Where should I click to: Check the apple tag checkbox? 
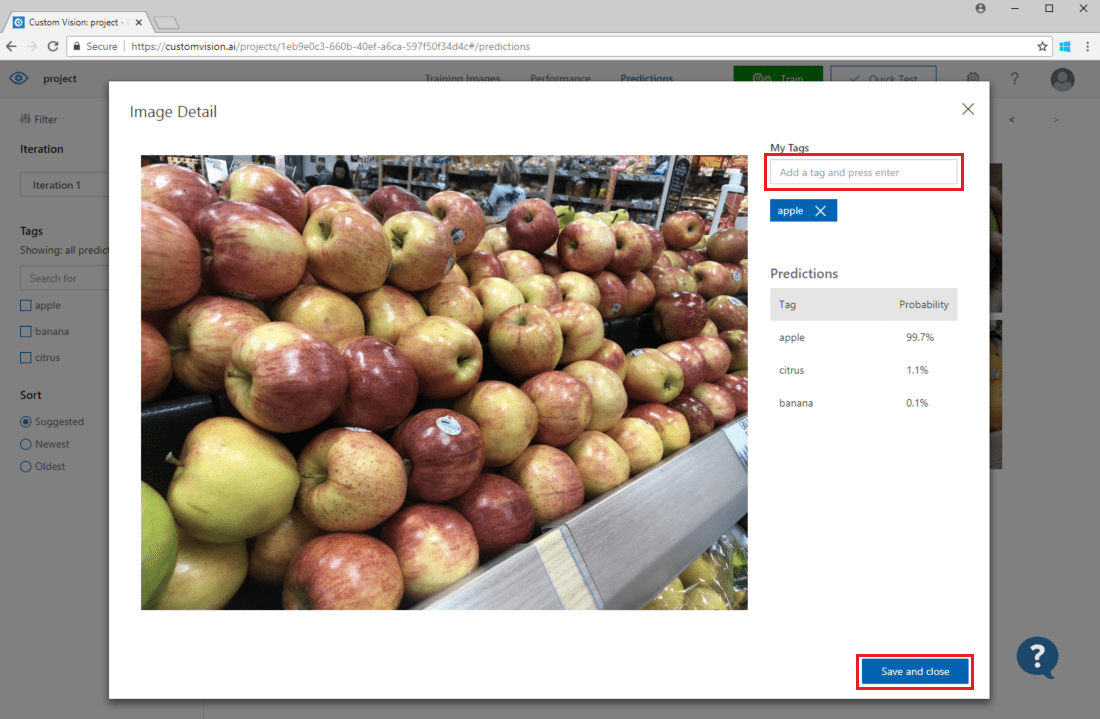[24, 305]
